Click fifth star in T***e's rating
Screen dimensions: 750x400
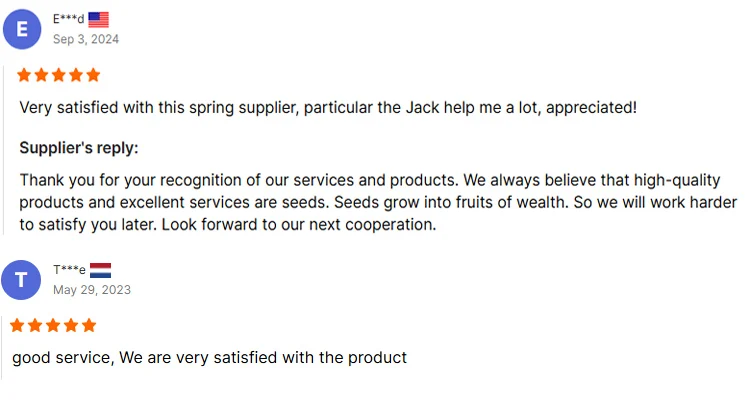click(x=89, y=325)
